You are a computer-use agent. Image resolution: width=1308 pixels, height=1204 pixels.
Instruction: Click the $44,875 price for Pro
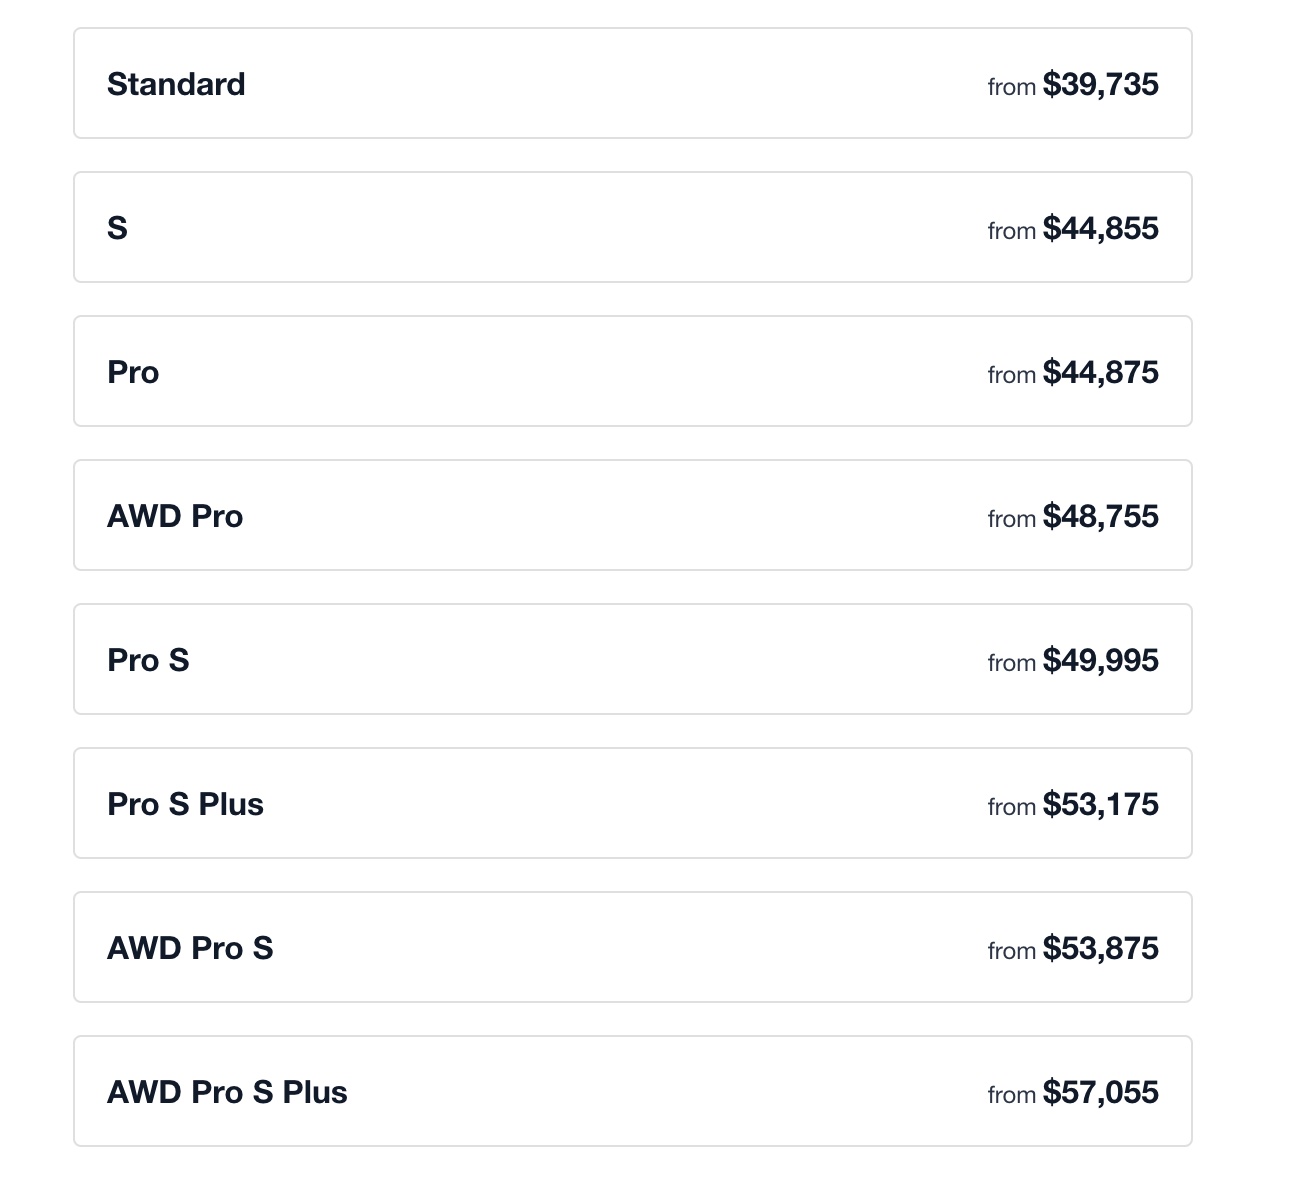click(x=1100, y=373)
